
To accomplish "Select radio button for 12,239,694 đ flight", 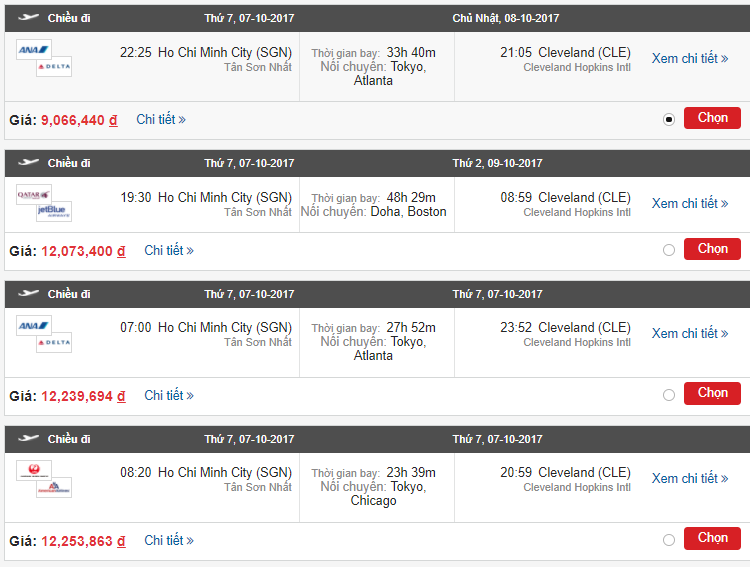I will [669, 395].
